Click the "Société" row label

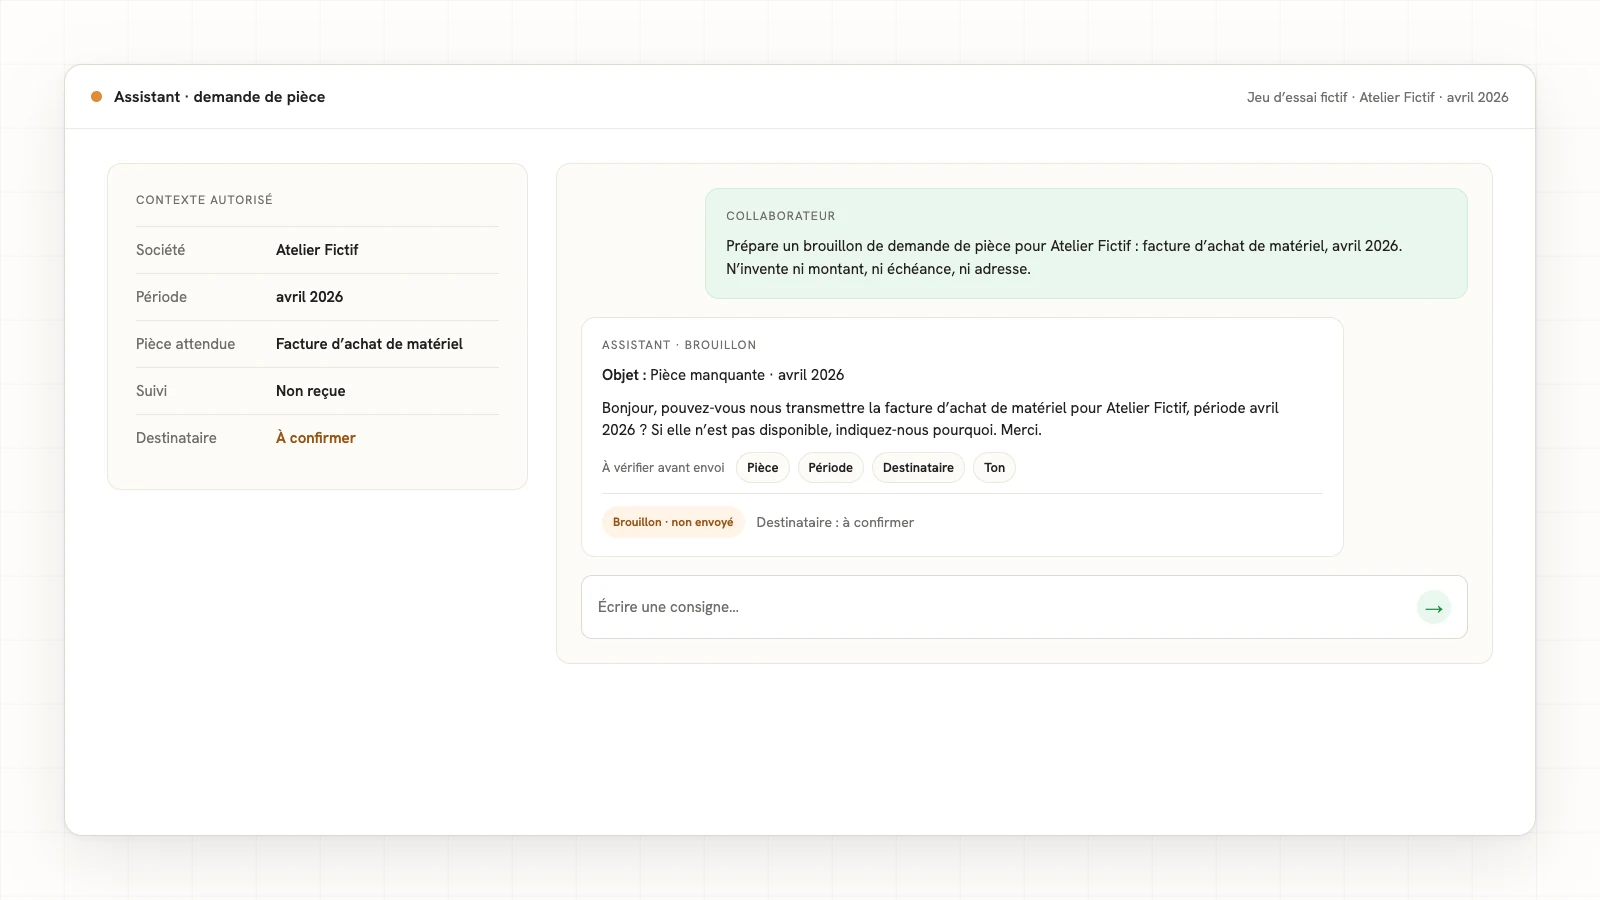click(160, 250)
